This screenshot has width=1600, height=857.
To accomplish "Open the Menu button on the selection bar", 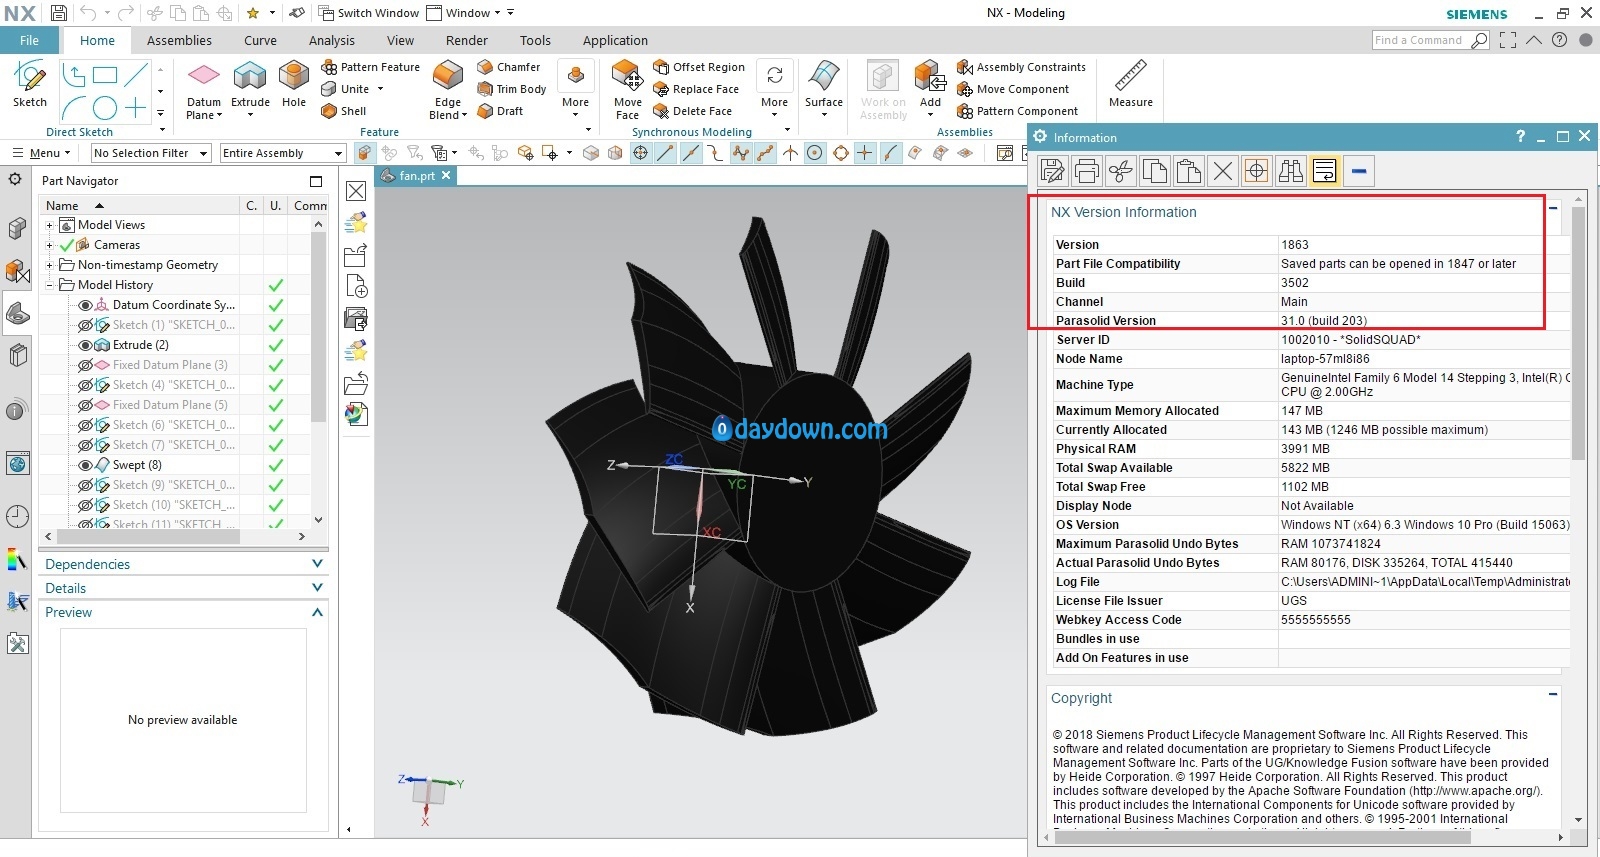I will click(x=41, y=153).
